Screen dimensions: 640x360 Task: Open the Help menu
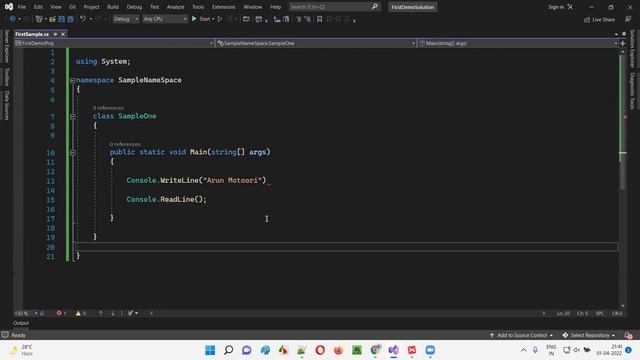[276, 7]
